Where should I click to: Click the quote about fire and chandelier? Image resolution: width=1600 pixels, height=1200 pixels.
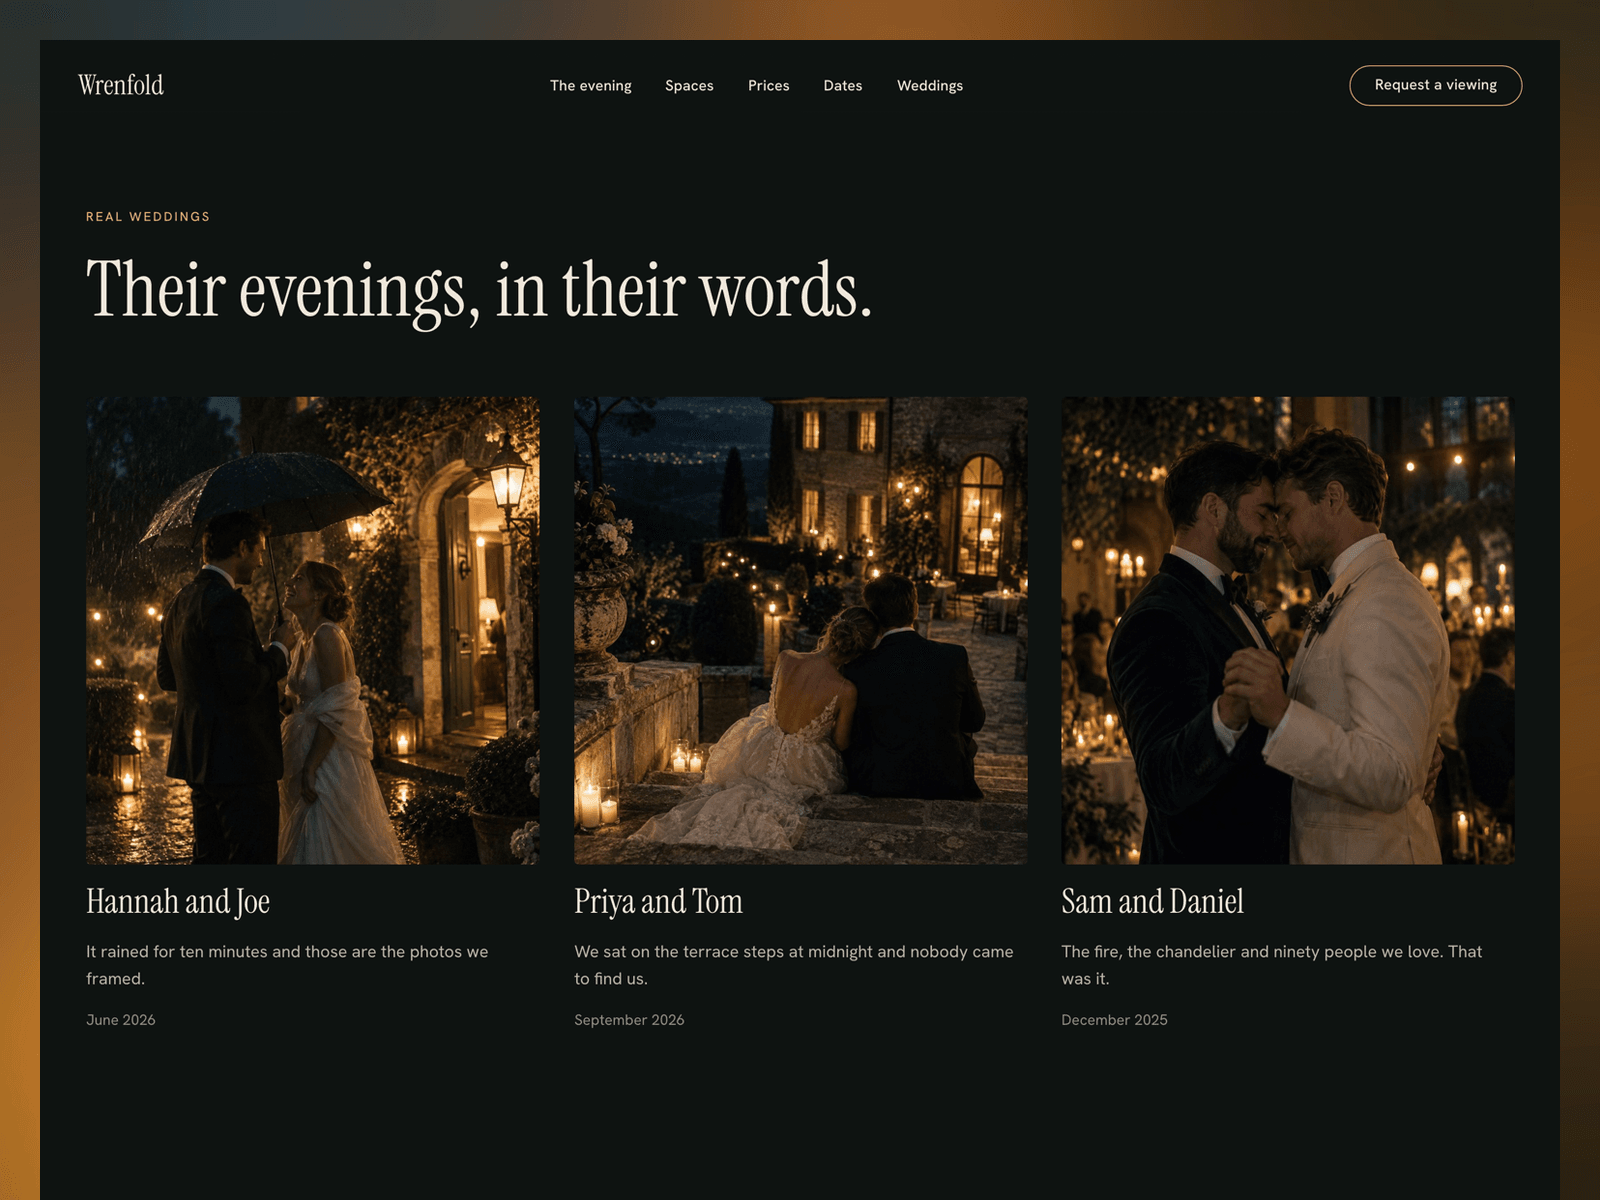pyautogui.click(x=1272, y=965)
